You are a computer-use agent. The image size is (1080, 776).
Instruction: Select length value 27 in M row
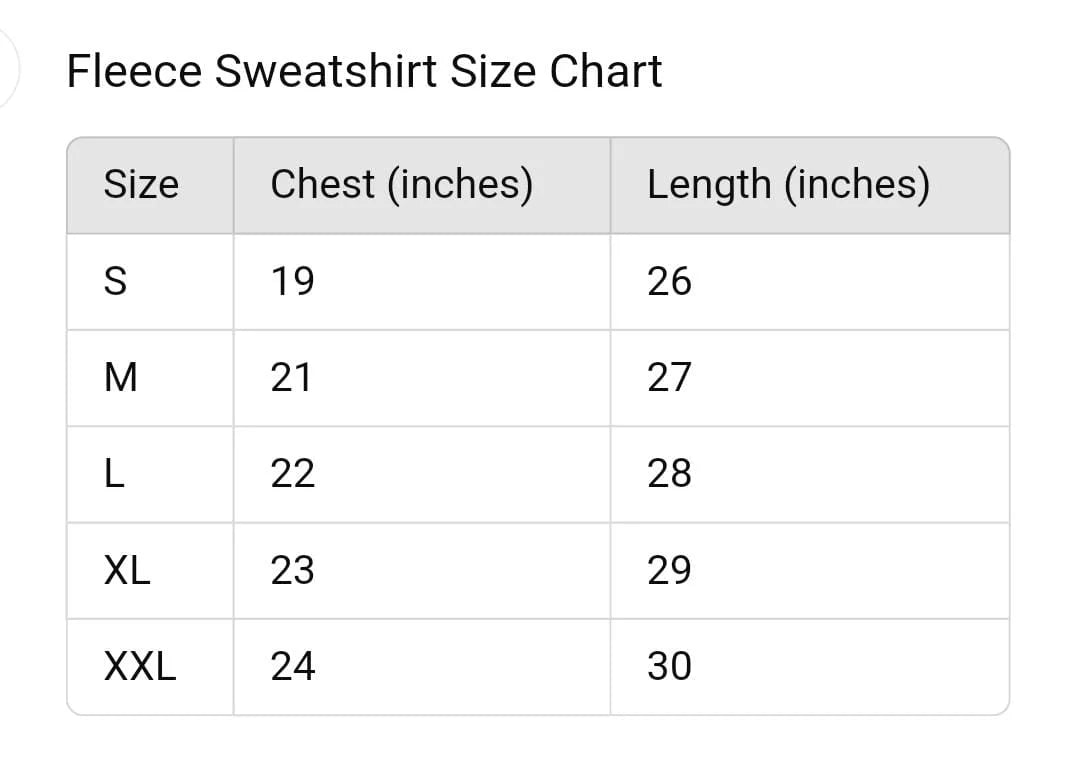[669, 378]
